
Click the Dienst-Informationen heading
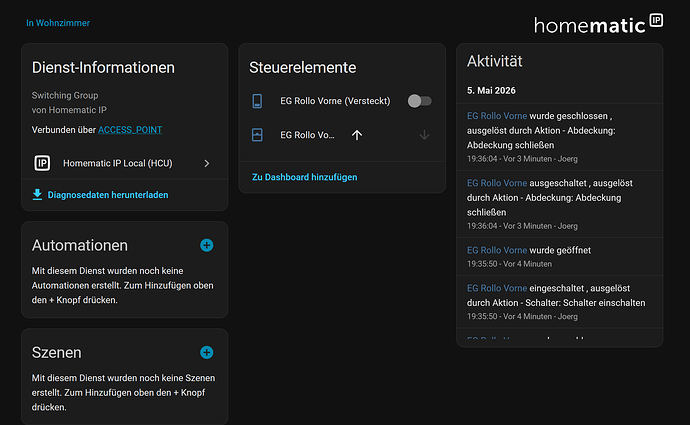103,67
